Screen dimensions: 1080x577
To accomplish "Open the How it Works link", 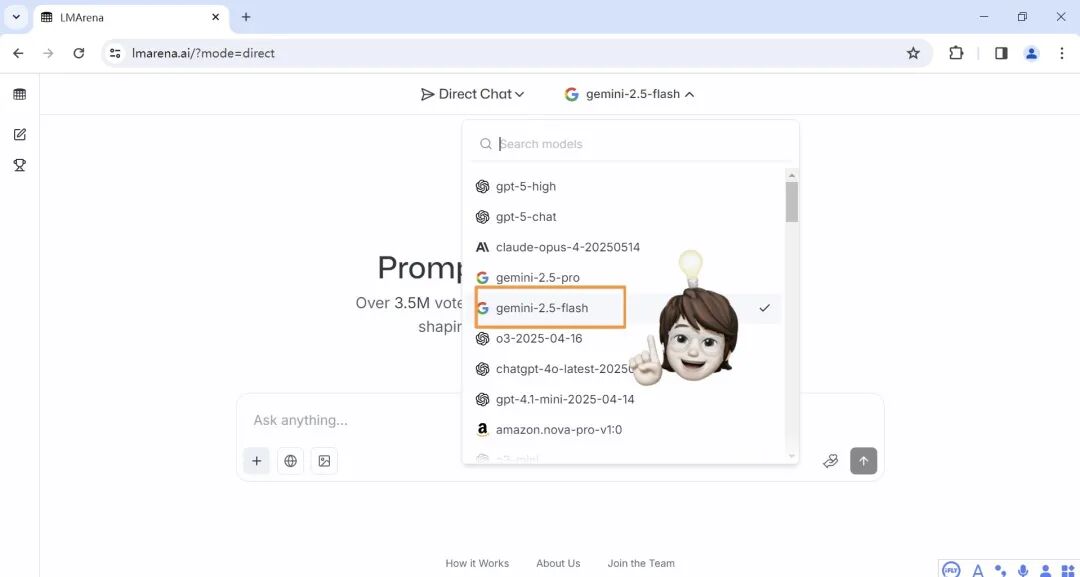I will pos(477,563).
